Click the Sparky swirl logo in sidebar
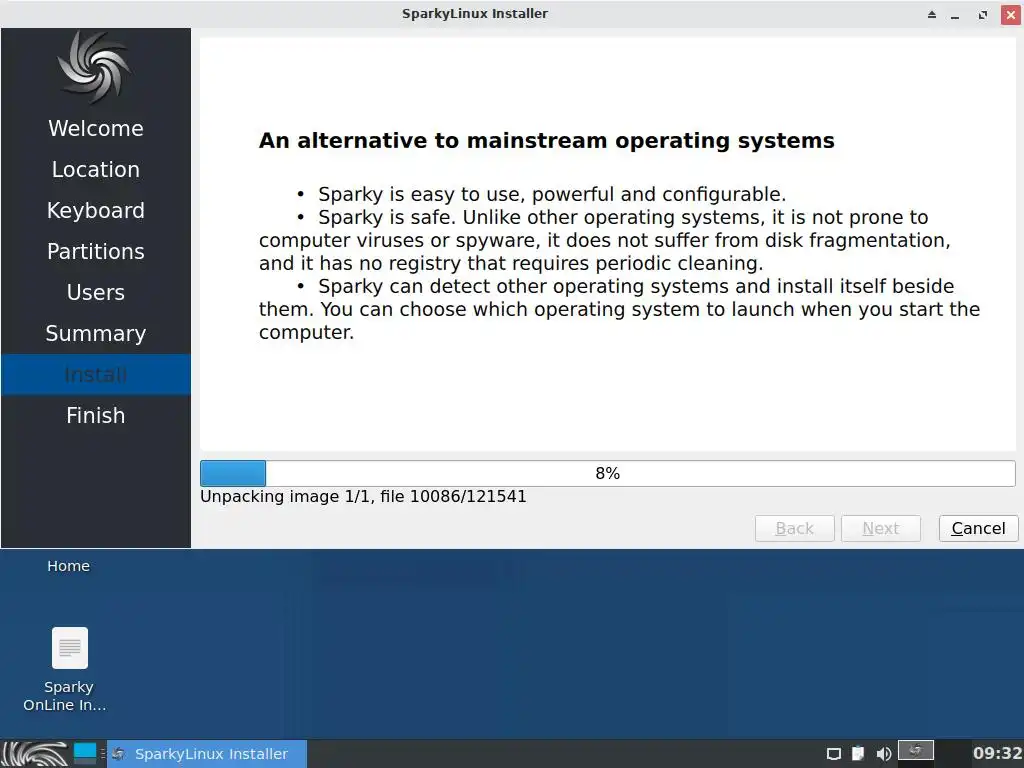The height and width of the screenshot is (768, 1024). (95, 67)
